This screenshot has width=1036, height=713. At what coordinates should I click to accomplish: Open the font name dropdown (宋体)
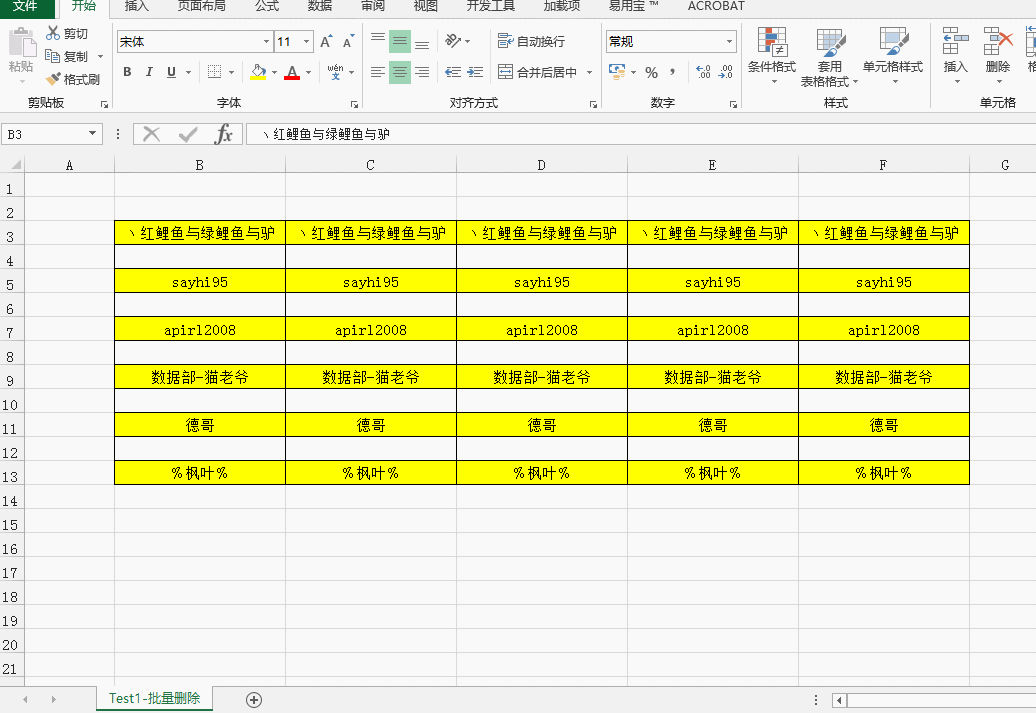tap(266, 42)
